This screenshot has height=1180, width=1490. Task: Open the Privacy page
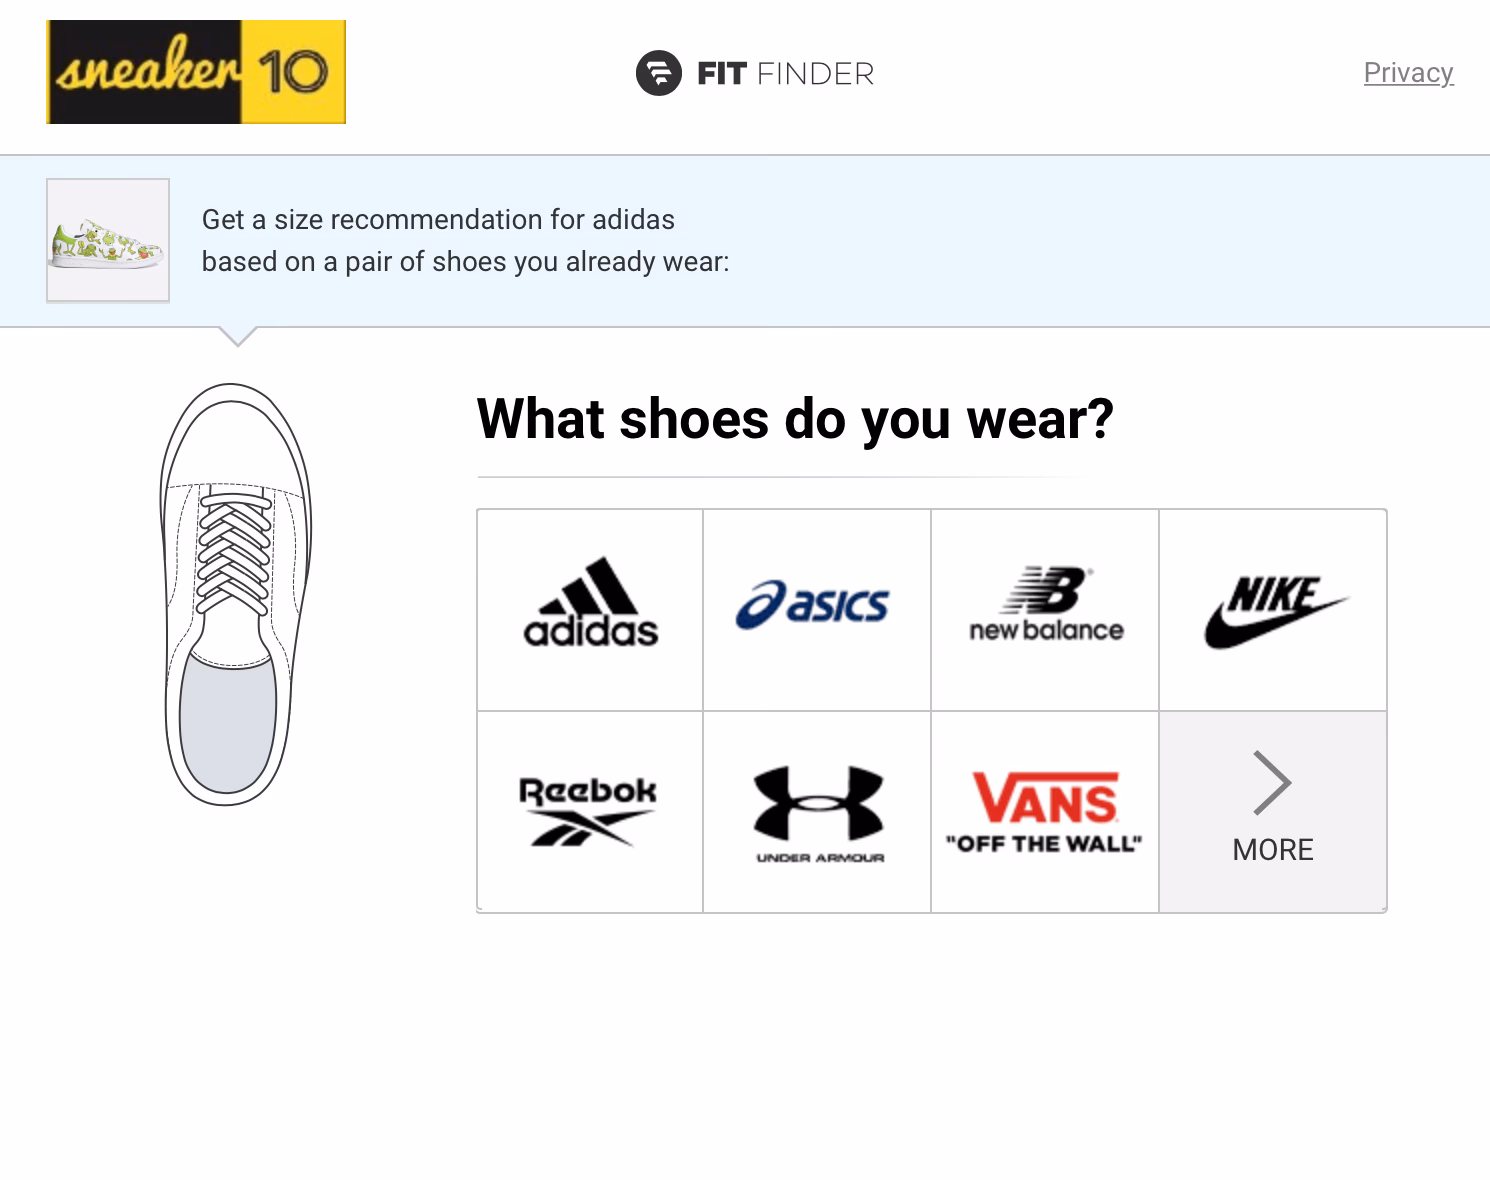(x=1408, y=72)
